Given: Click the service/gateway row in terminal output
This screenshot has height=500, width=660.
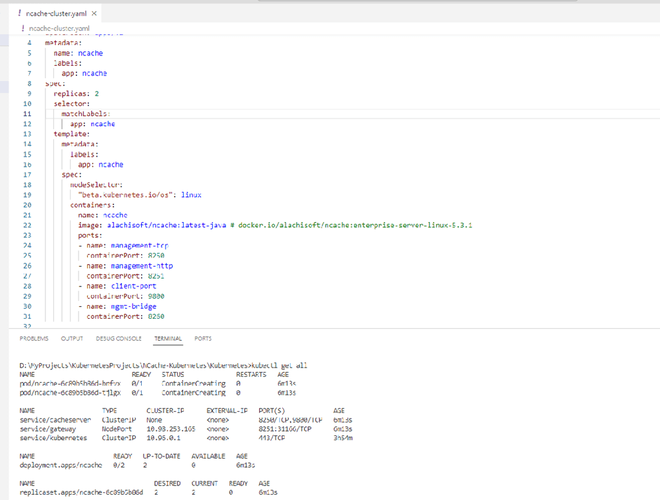Looking at the screenshot, I should tap(50, 428).
